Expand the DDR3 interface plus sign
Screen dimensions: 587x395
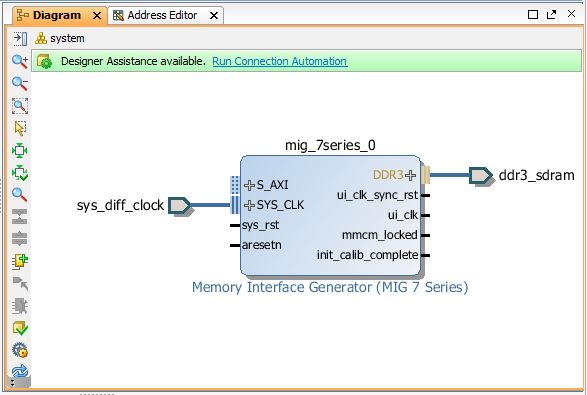click(x=411, y=175)
